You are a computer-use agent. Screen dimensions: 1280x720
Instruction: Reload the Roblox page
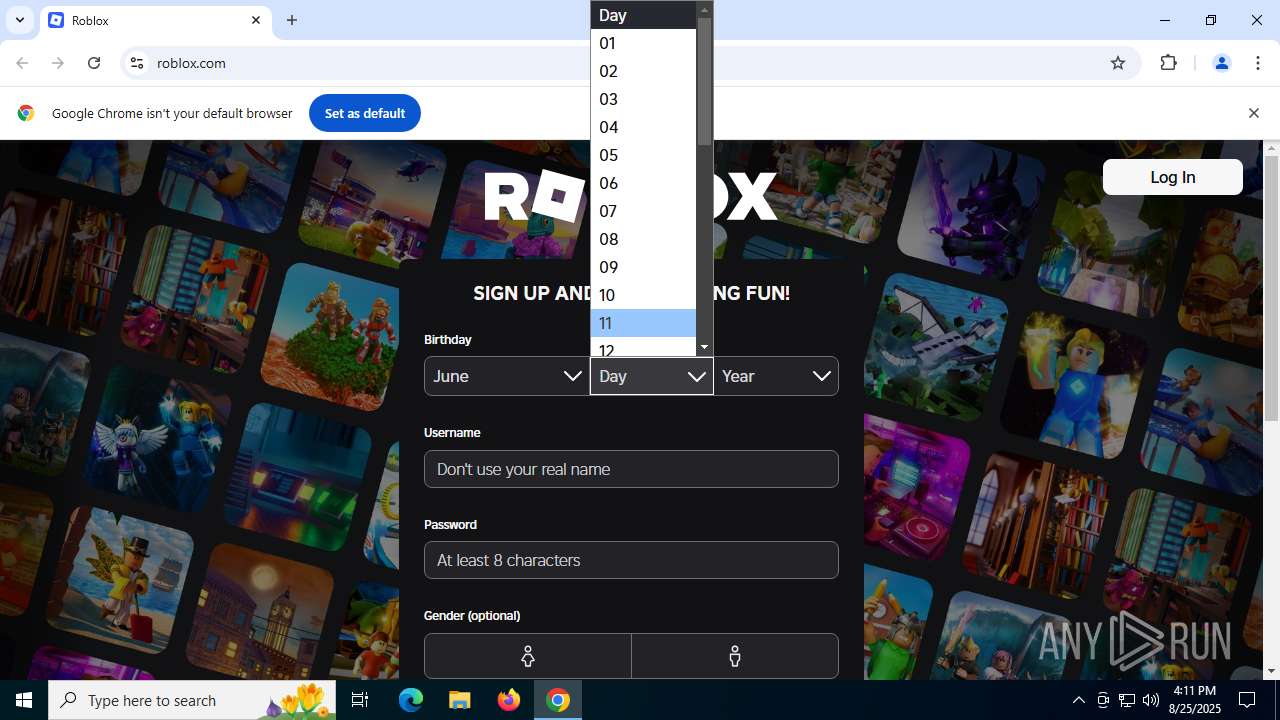(94, 63)
